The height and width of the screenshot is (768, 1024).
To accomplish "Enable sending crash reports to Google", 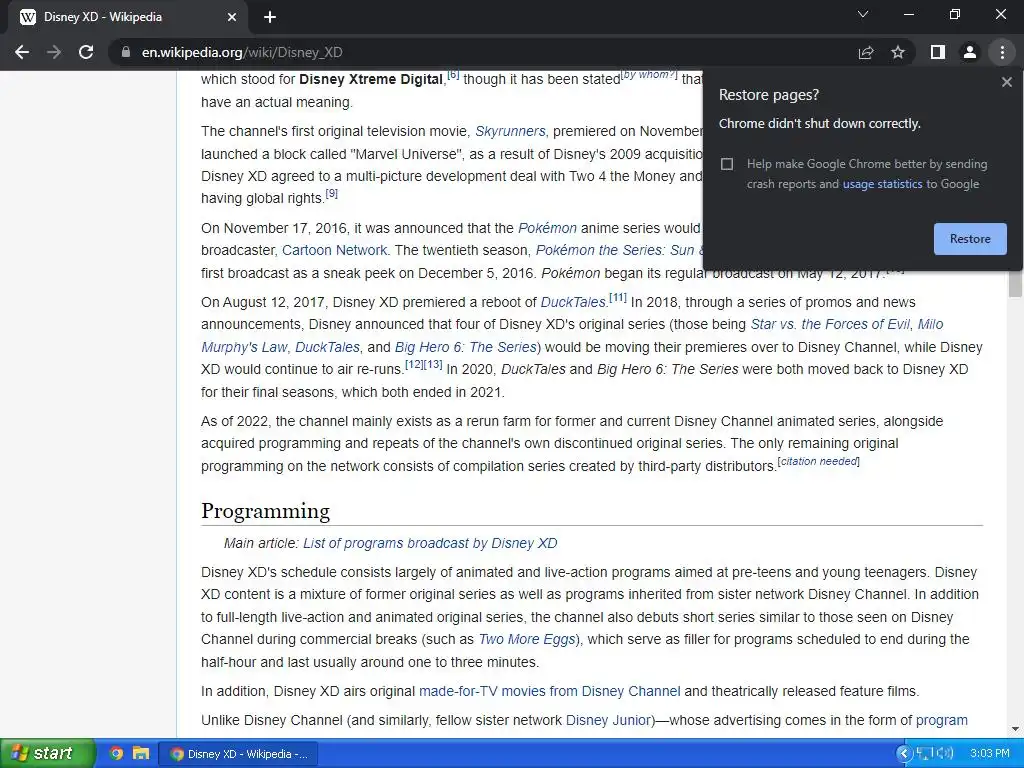I will coord(727,164).
